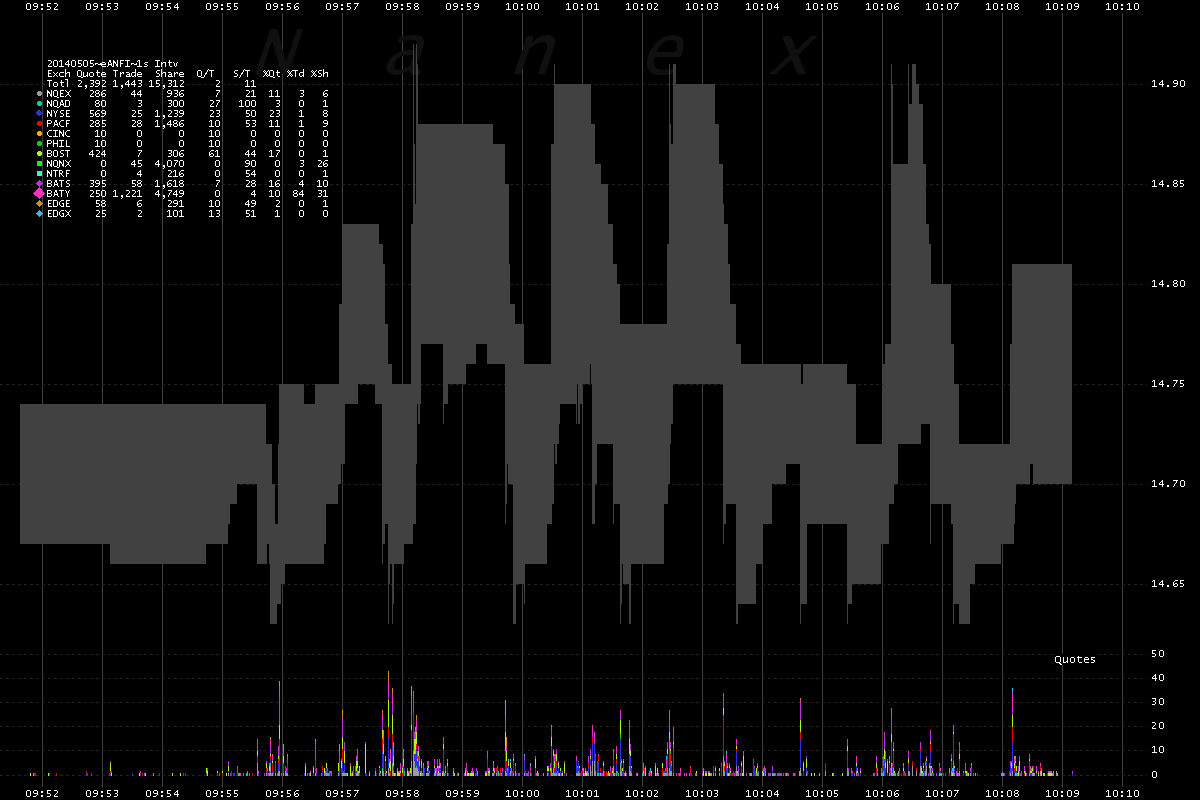The image size is (1200, 800).
Task: Click PACF share count 1,486
Action: 170,123
